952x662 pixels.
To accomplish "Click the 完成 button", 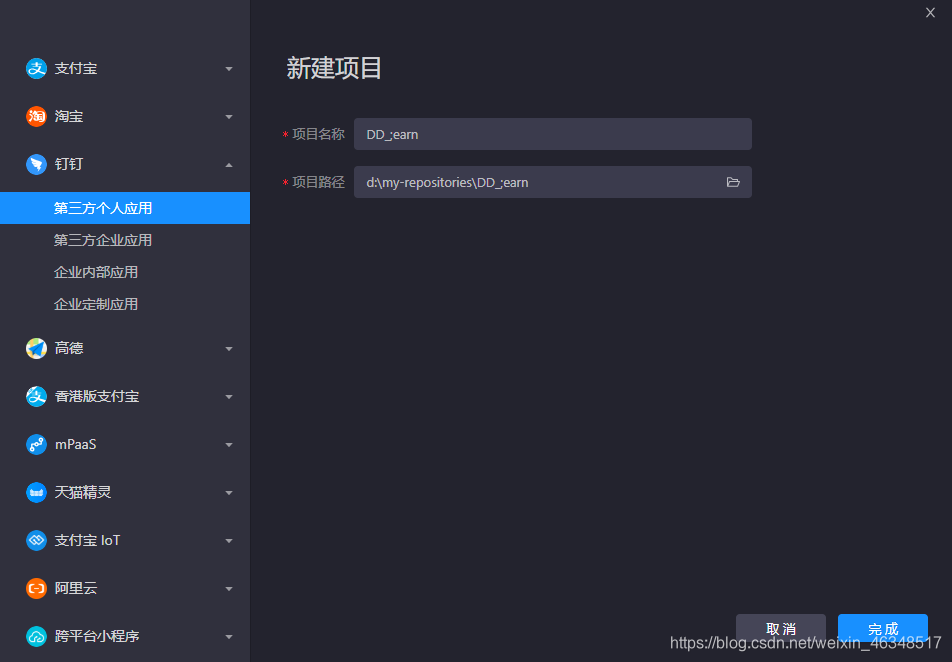I will (882, 628).
